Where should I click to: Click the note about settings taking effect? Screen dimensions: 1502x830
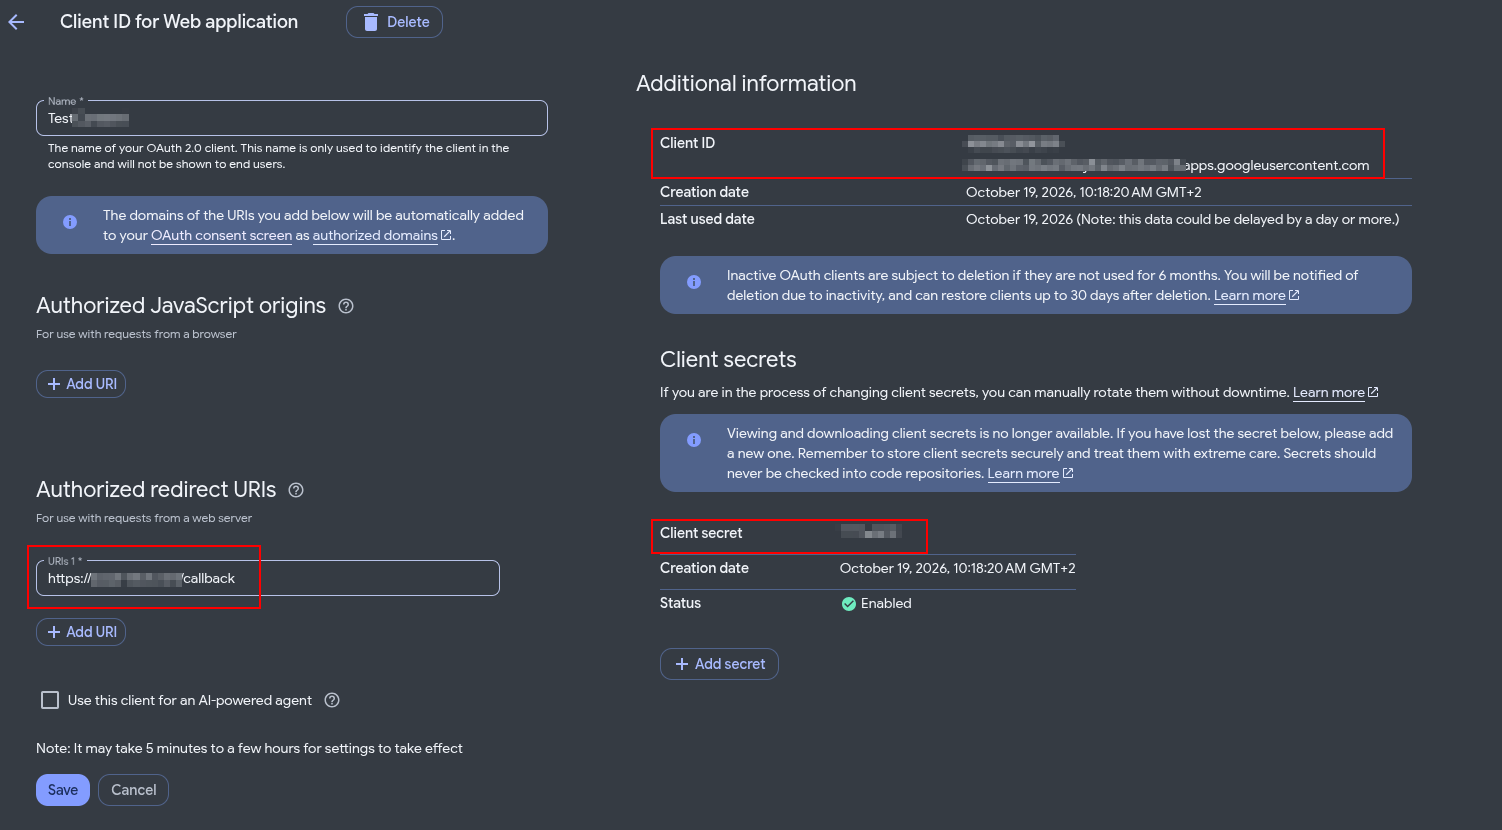[x=249, y=748]
